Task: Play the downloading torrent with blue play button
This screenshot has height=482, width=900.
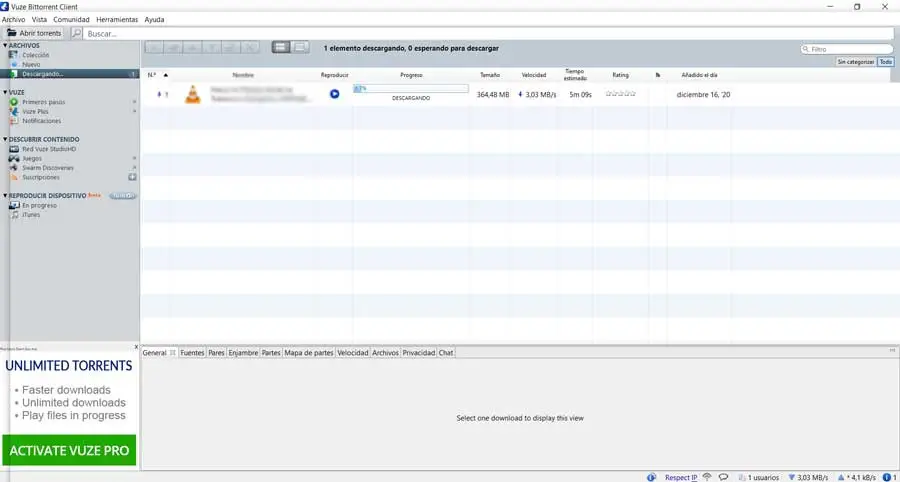Action: click(335, 94)
